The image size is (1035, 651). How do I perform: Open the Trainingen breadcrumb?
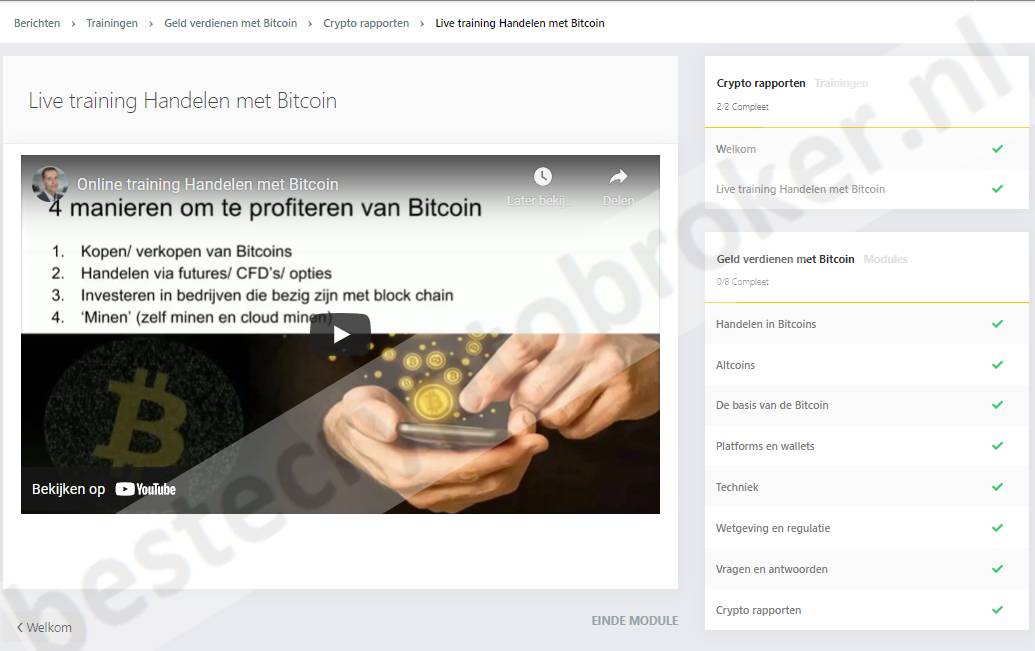point(112,23)
